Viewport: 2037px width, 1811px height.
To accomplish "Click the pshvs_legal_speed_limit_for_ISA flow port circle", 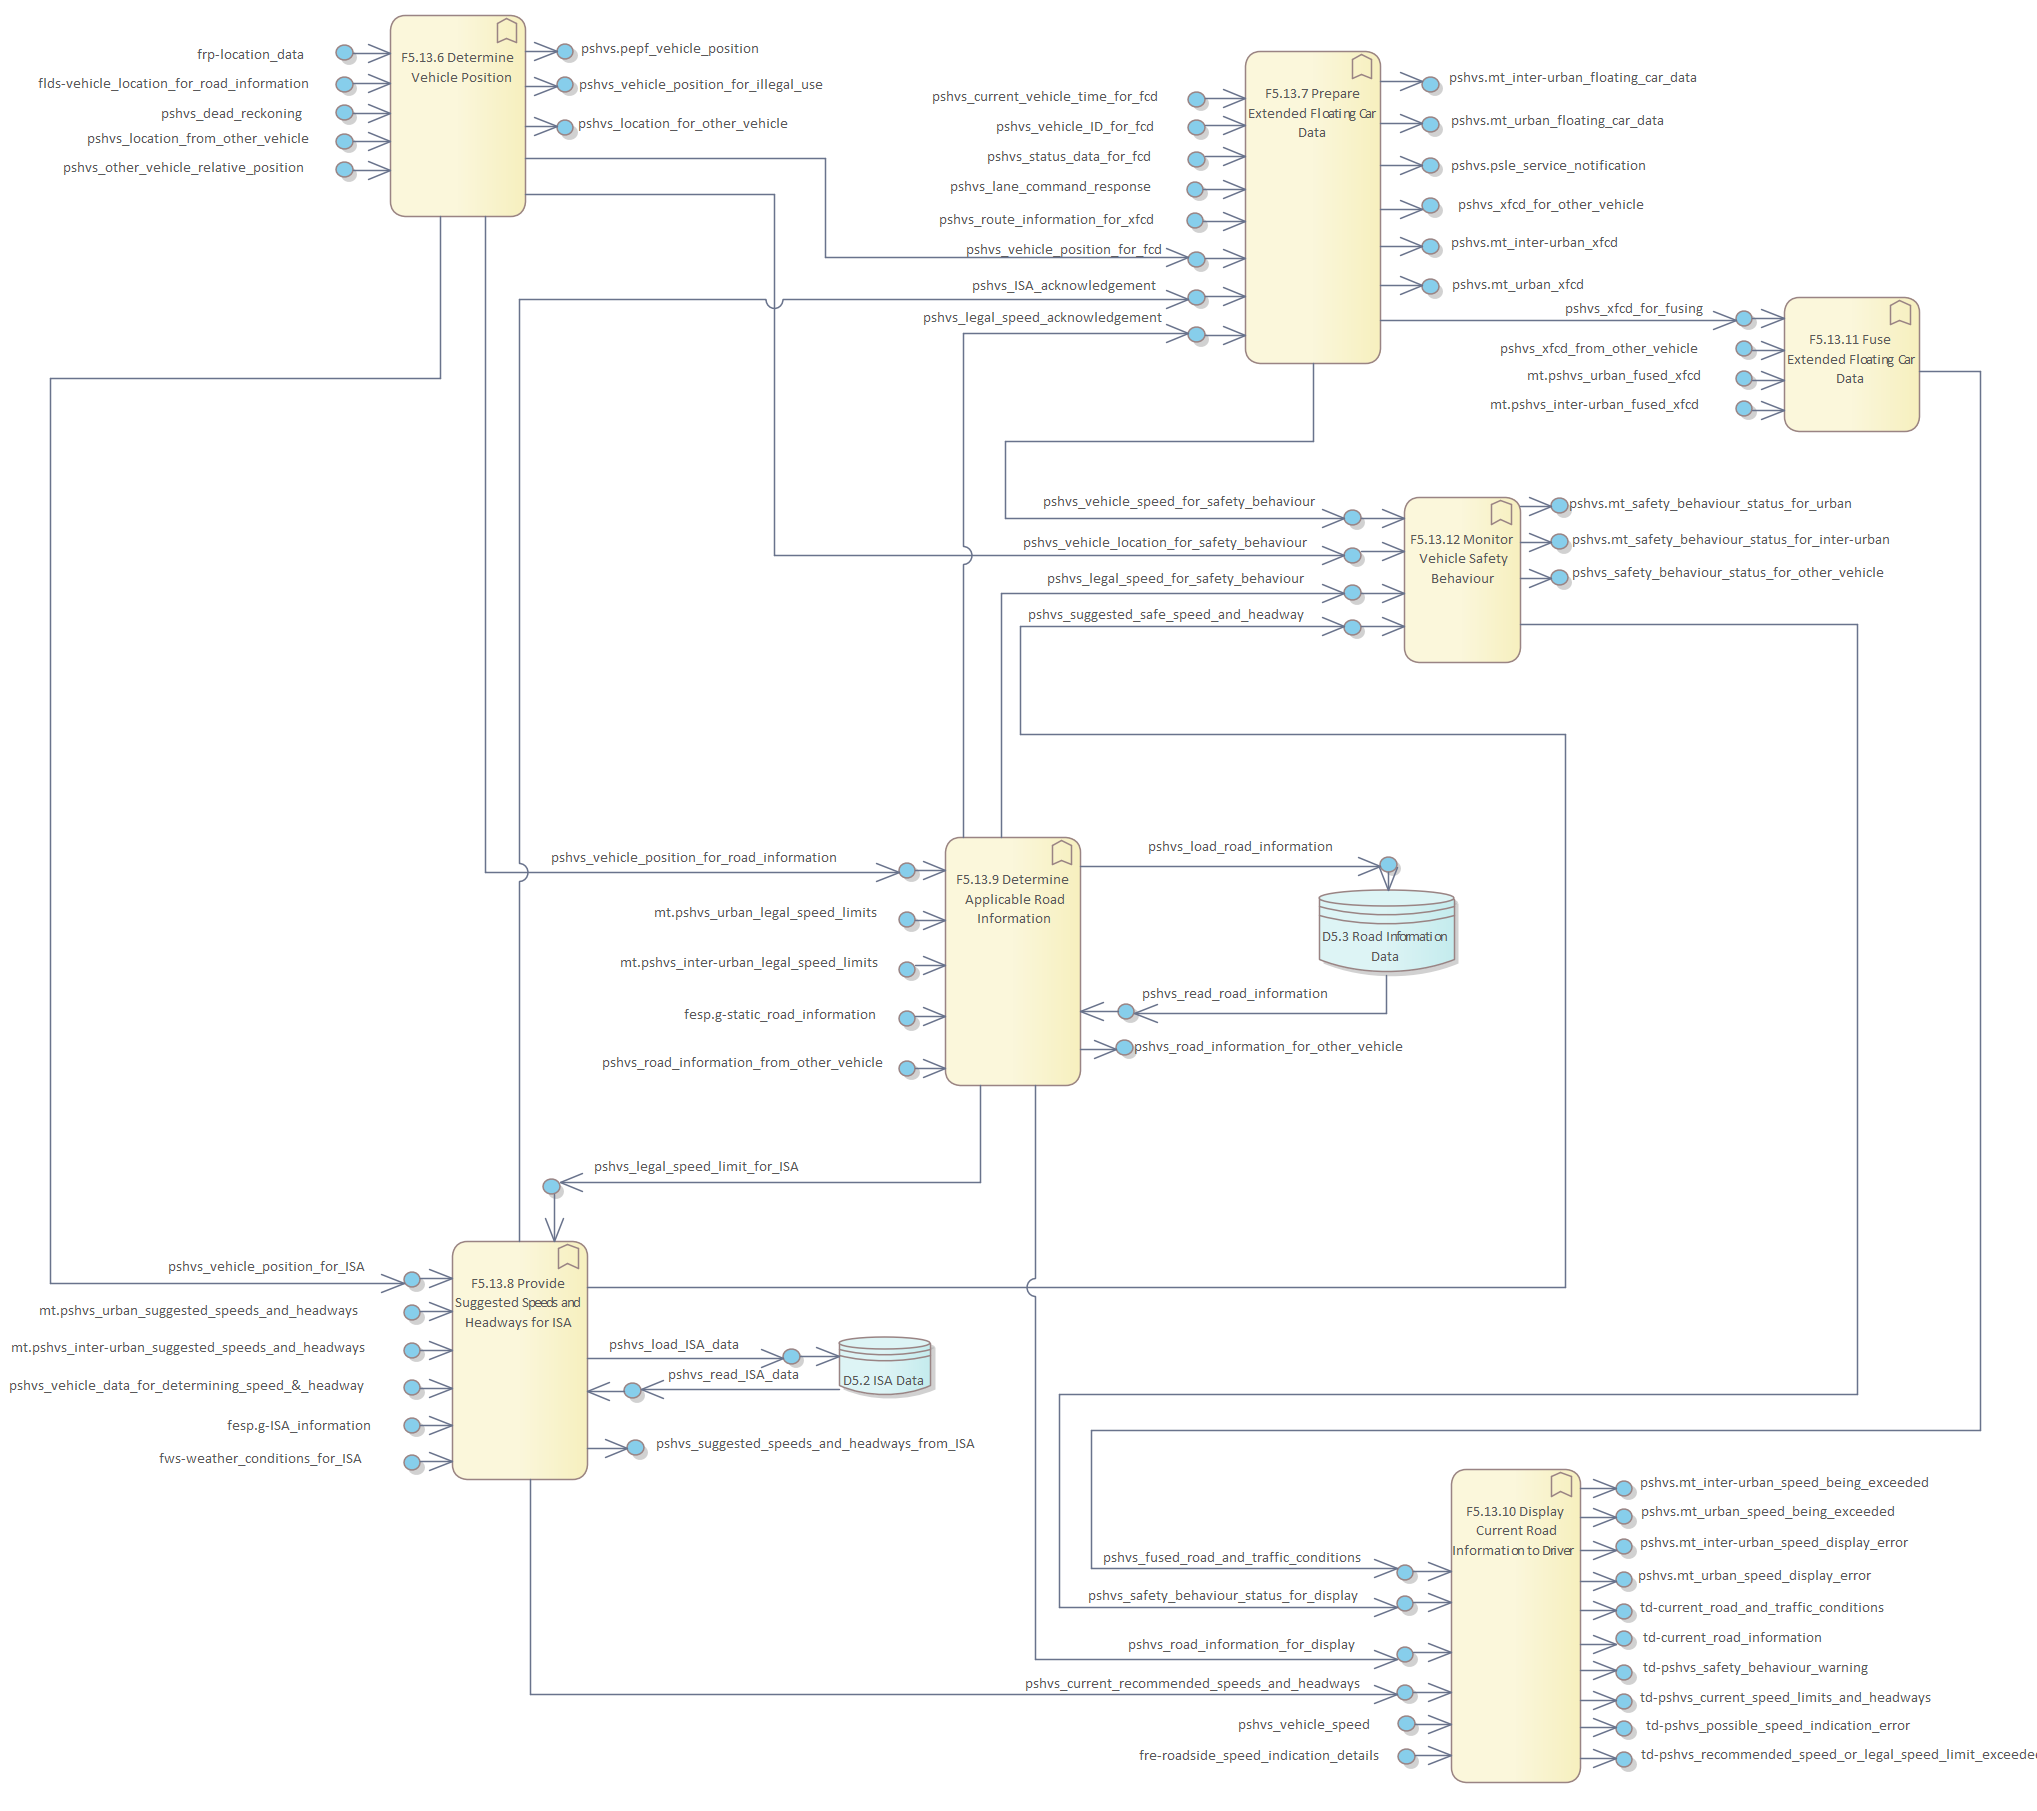I will coord(551,1187).
